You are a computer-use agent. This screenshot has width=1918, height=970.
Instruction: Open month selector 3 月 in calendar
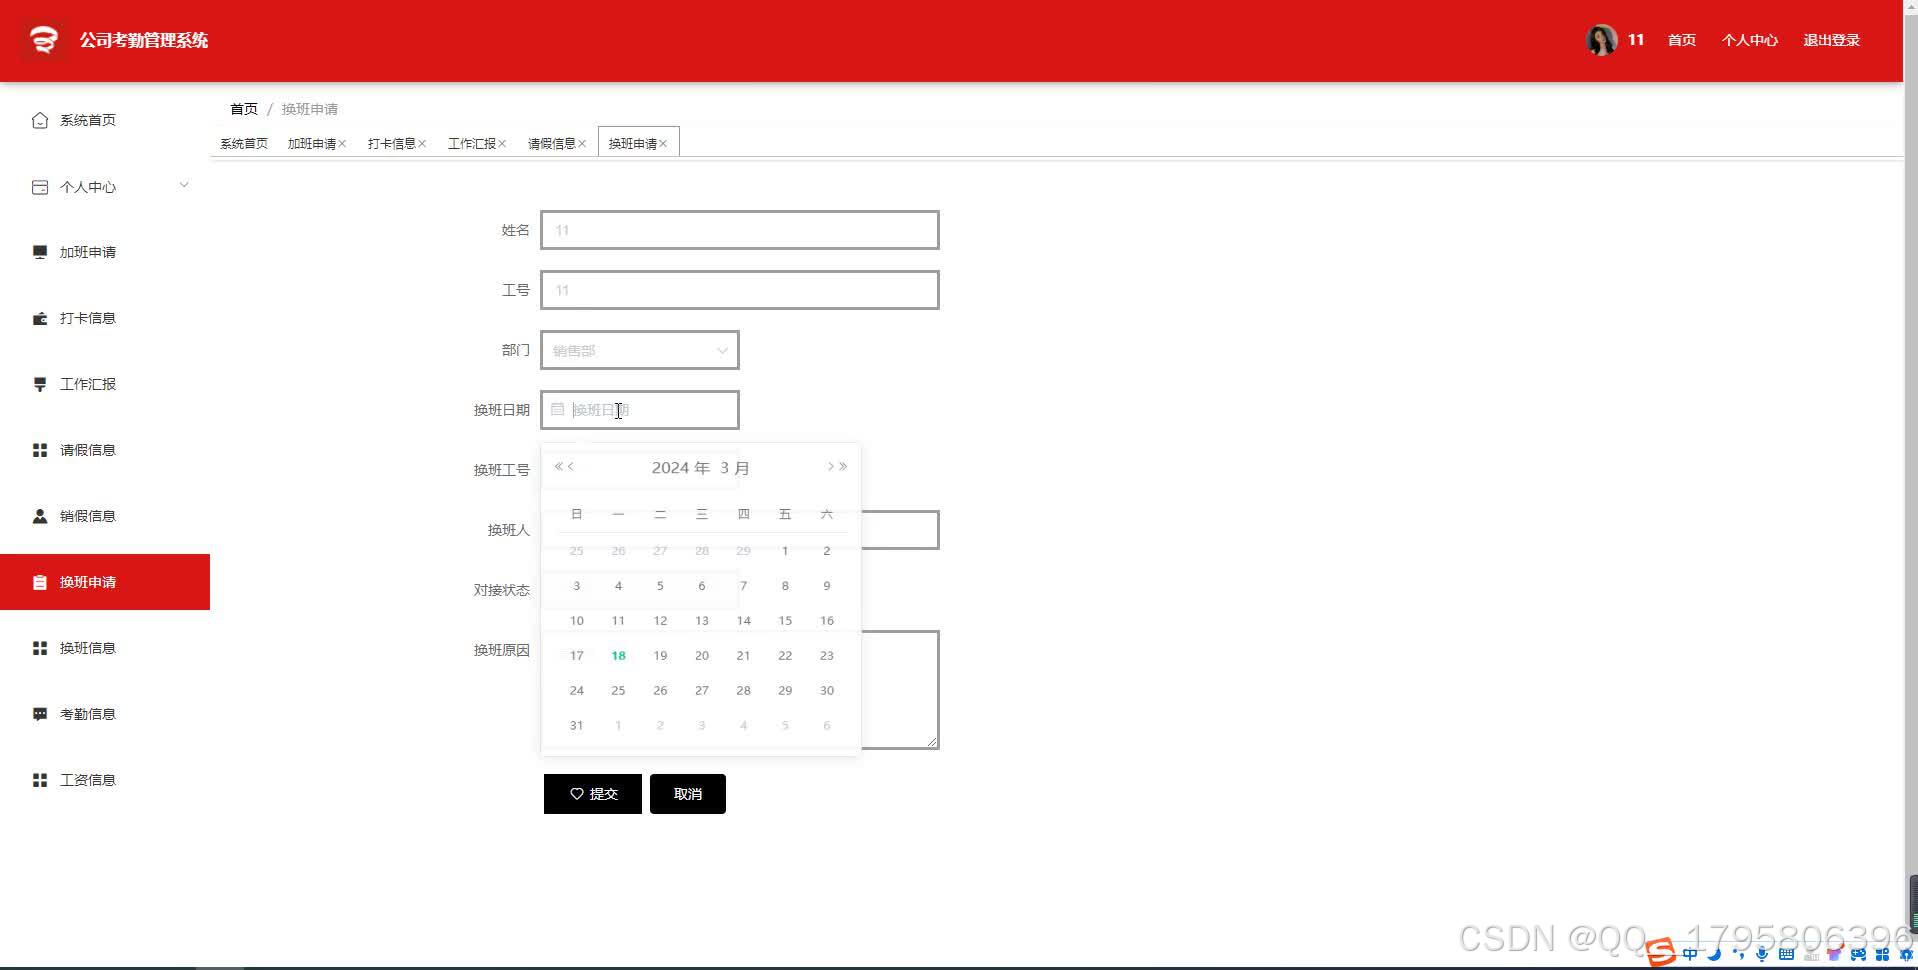(735, 468)
